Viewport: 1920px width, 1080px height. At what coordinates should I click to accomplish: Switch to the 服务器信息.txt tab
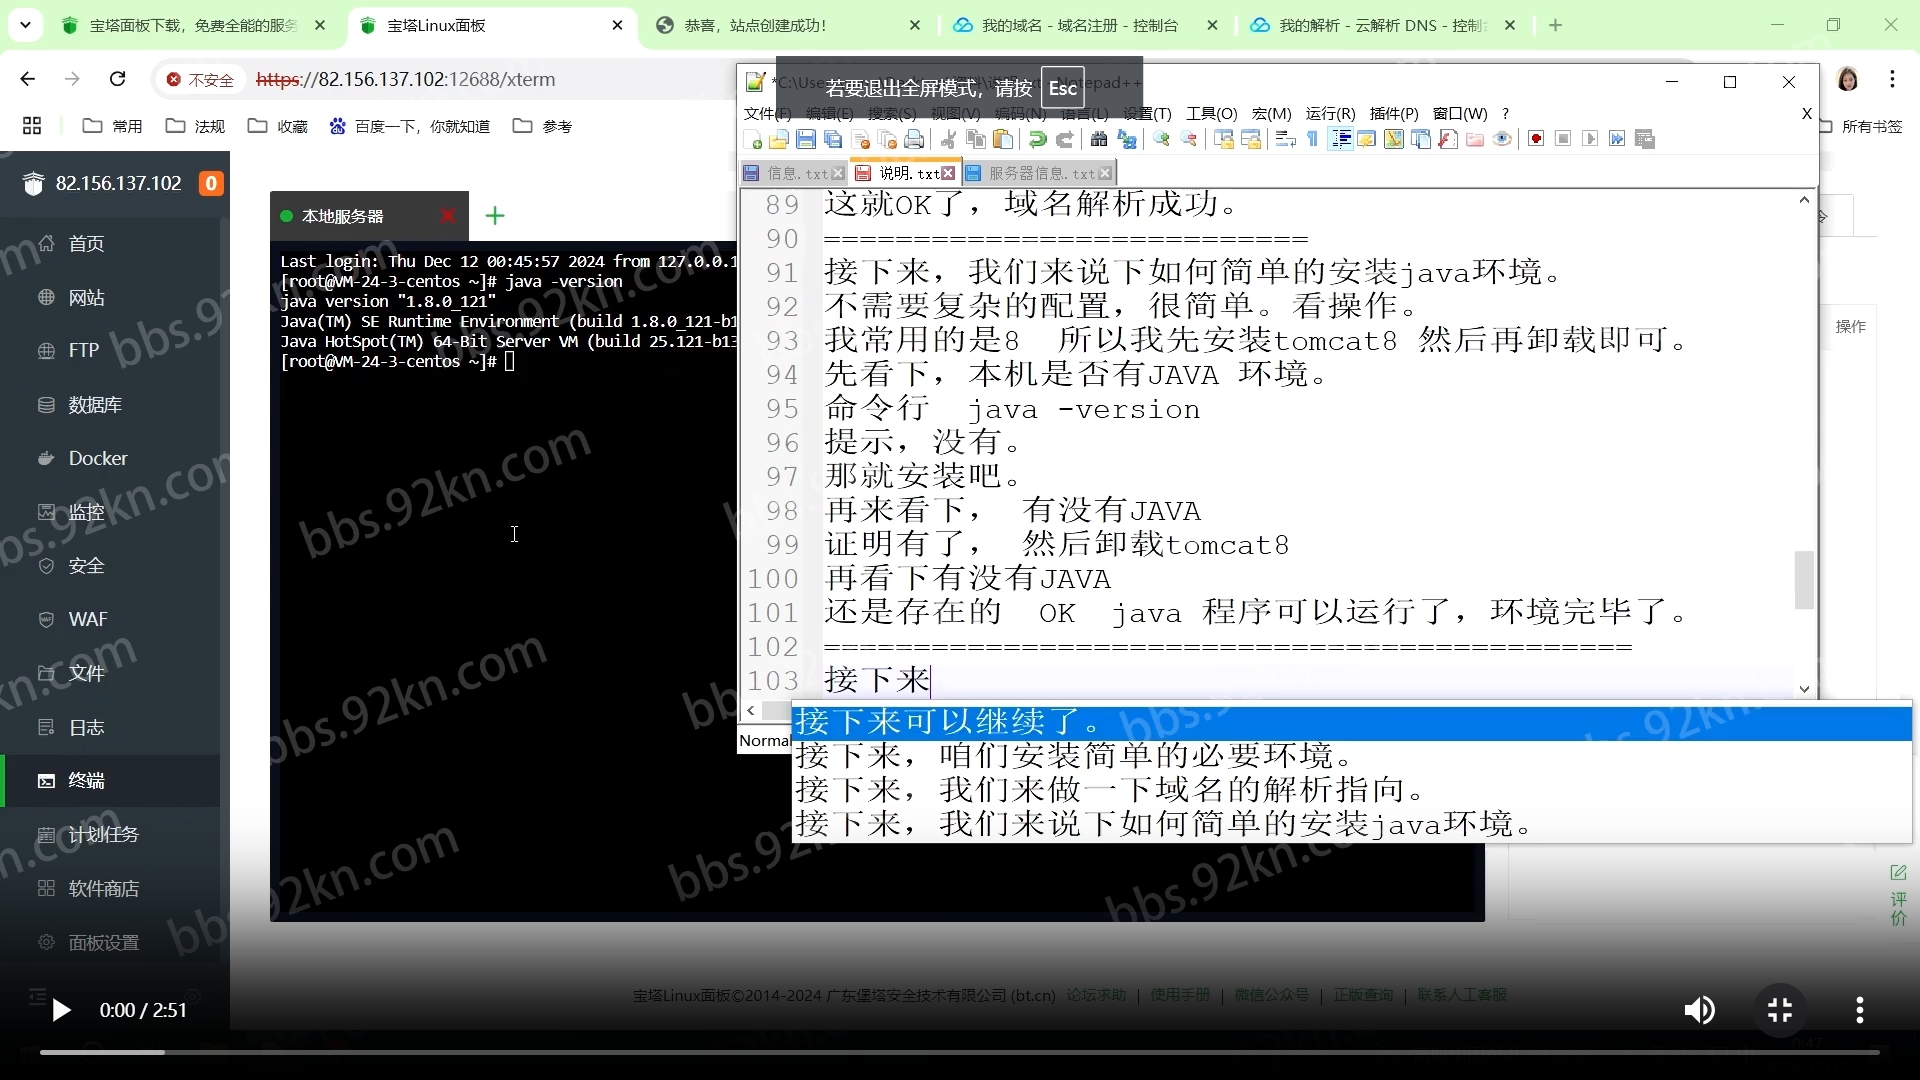[x=1039, y=173]
